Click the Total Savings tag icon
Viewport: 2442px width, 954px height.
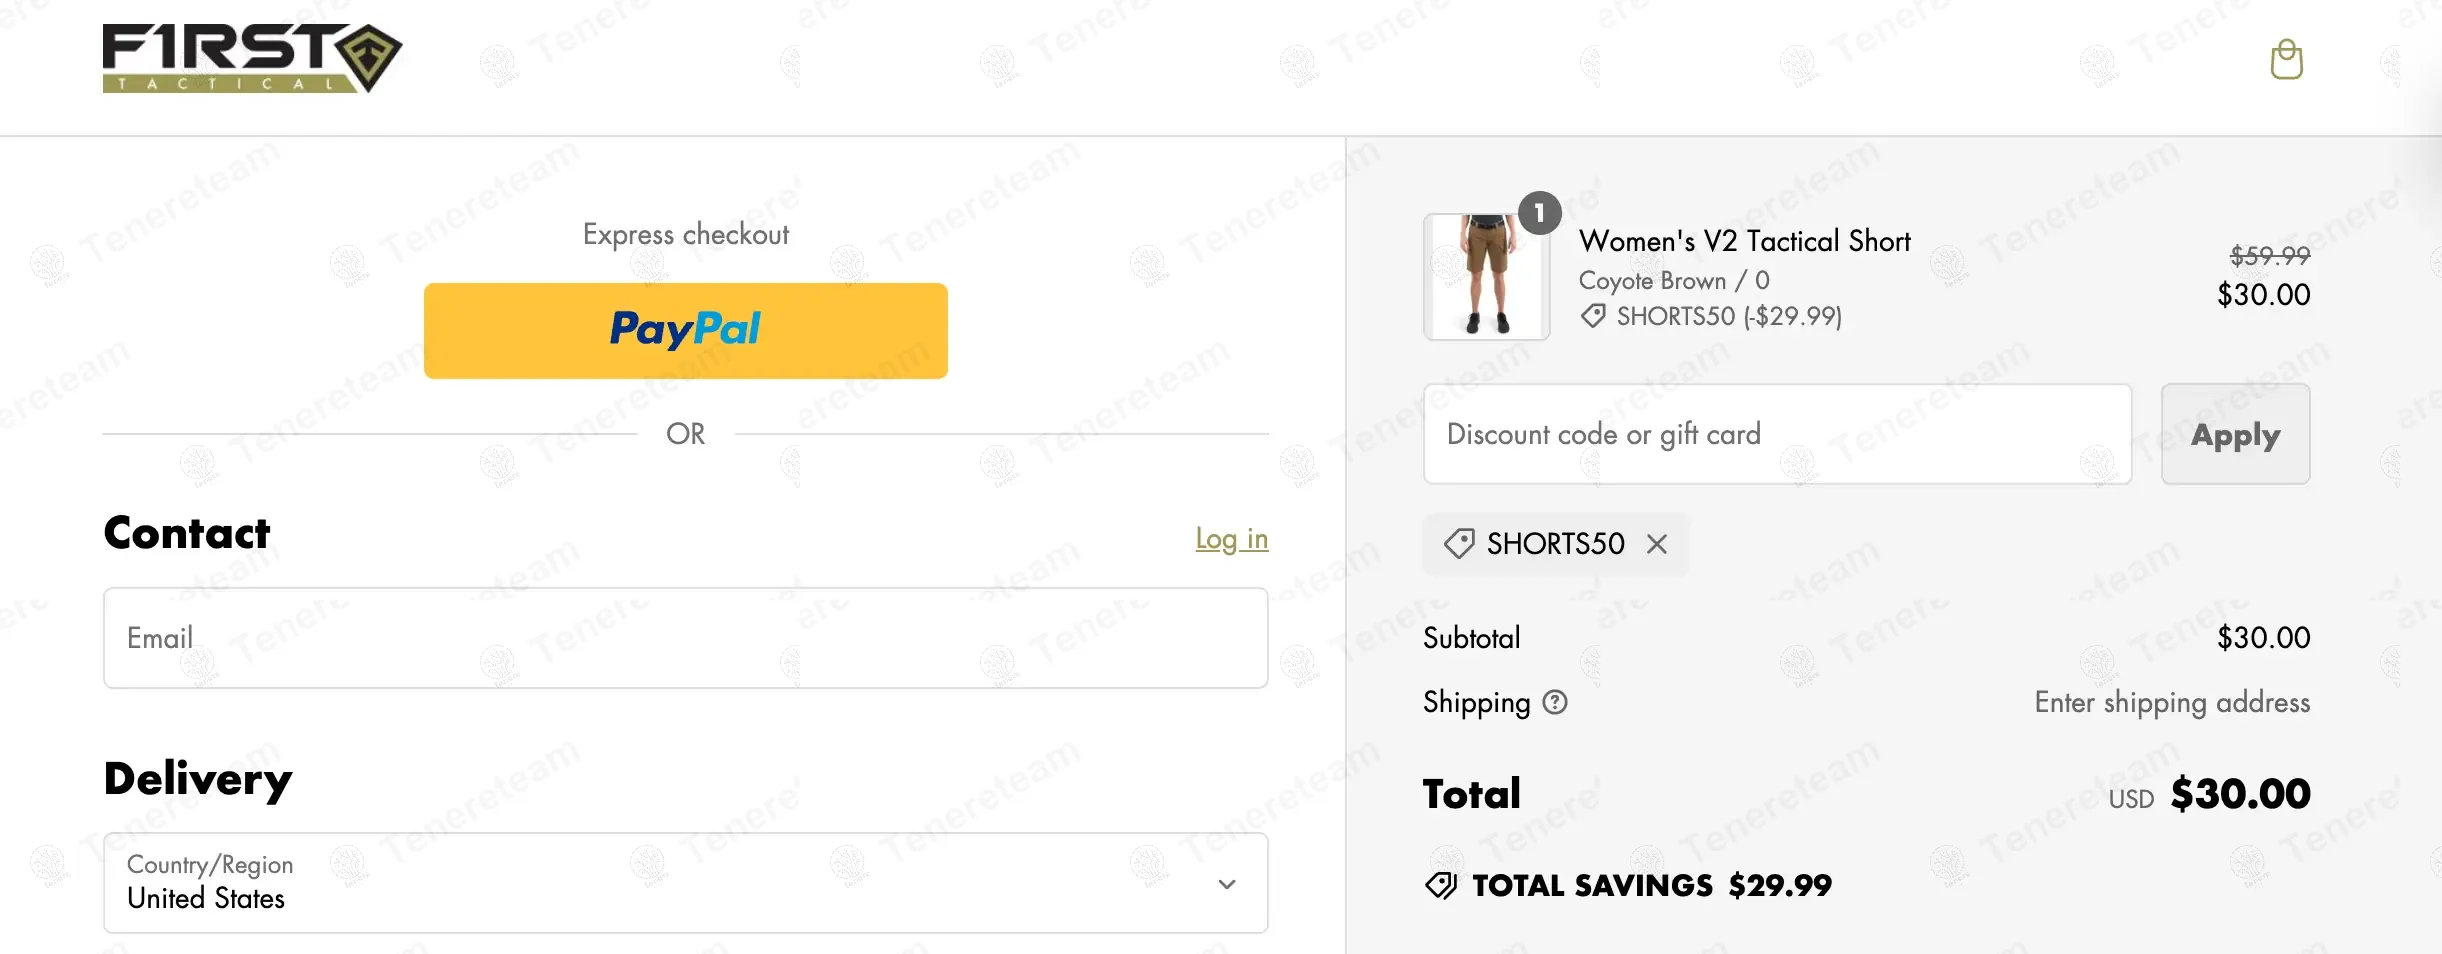click(1441, 885)
